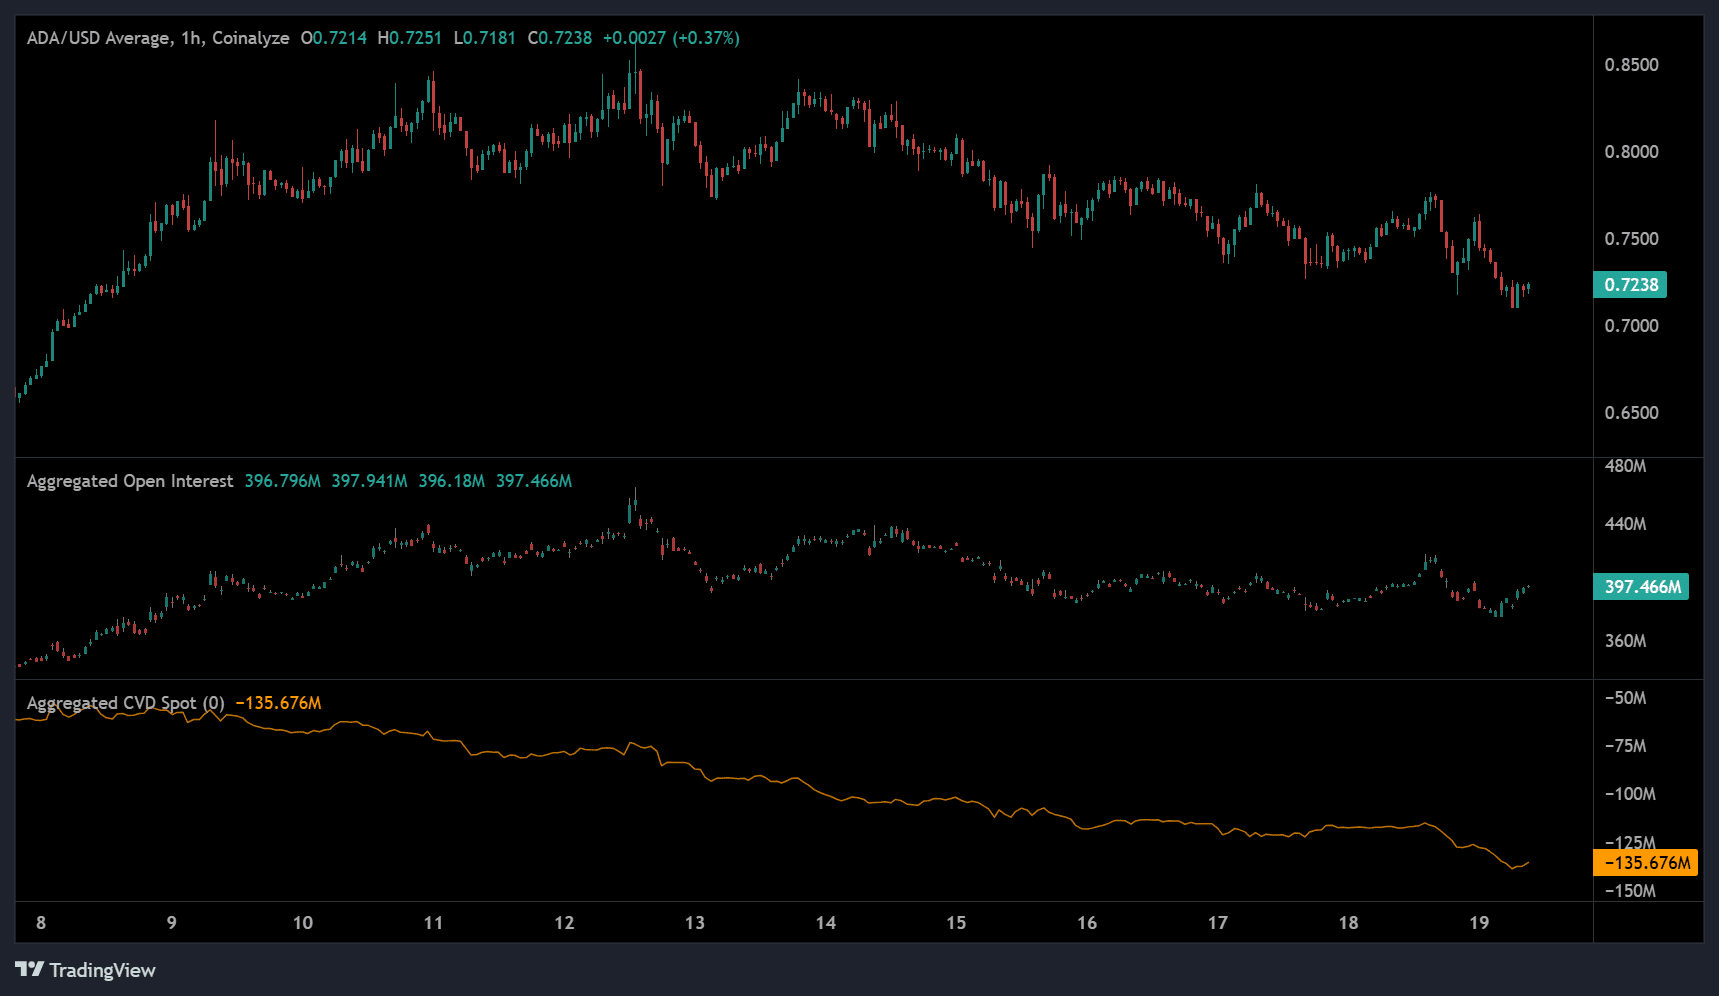The image size is (1719, 996).
Task: Click the orange -135.676M CVD axis tag
Action: click(x=1645, y=863)
